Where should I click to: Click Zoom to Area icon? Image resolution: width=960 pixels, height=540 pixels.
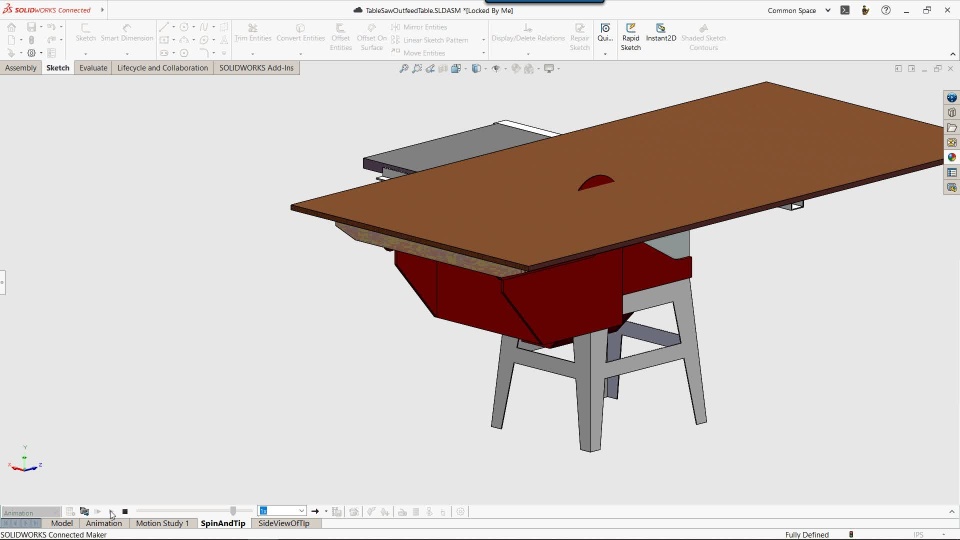[417, 69]
